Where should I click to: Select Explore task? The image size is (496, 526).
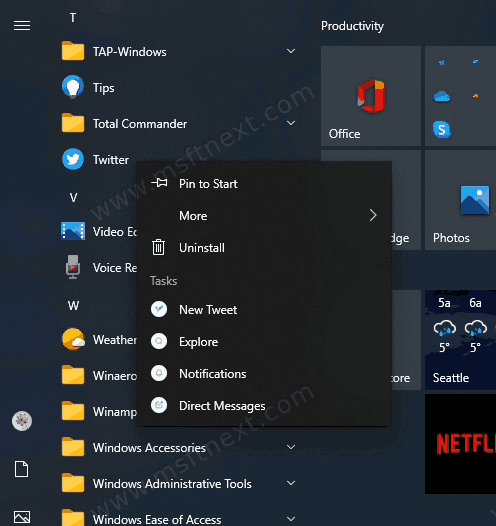(264, 341)
